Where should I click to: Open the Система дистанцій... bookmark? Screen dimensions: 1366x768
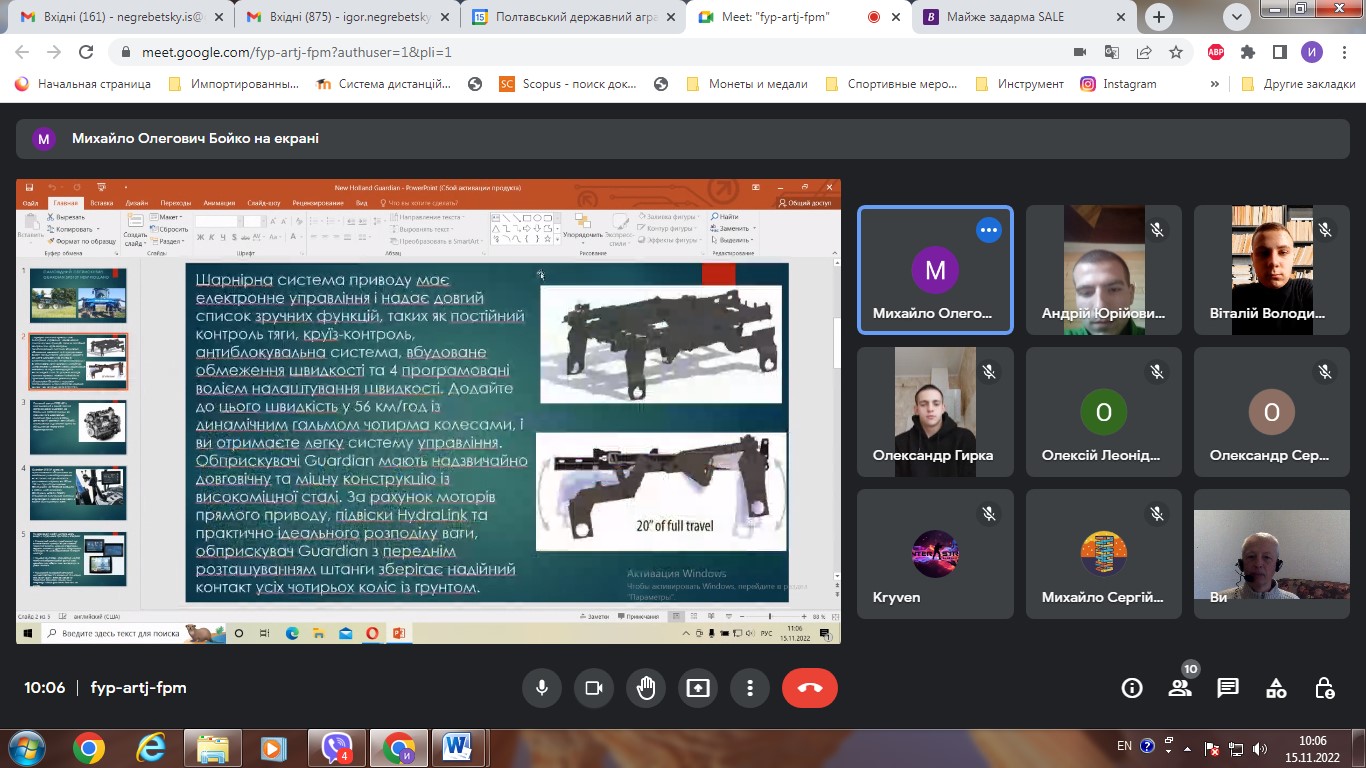383,84
